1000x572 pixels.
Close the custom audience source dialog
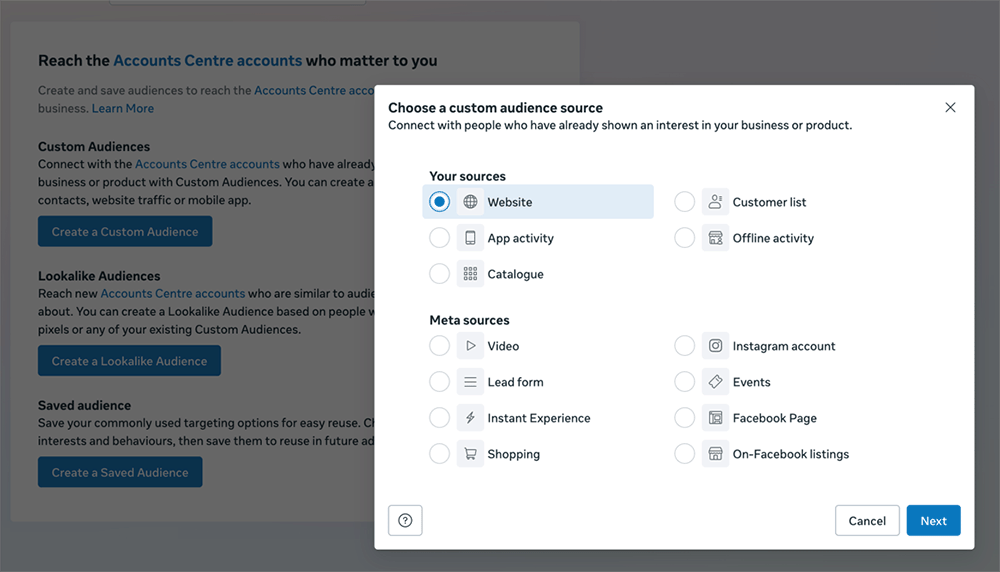coord(950,107)
